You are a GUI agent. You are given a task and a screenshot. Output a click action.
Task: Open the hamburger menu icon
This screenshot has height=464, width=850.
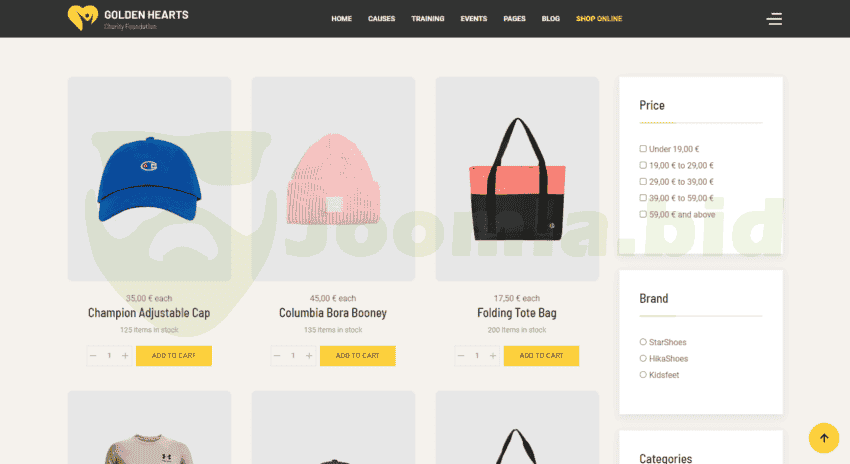[774, 19]
